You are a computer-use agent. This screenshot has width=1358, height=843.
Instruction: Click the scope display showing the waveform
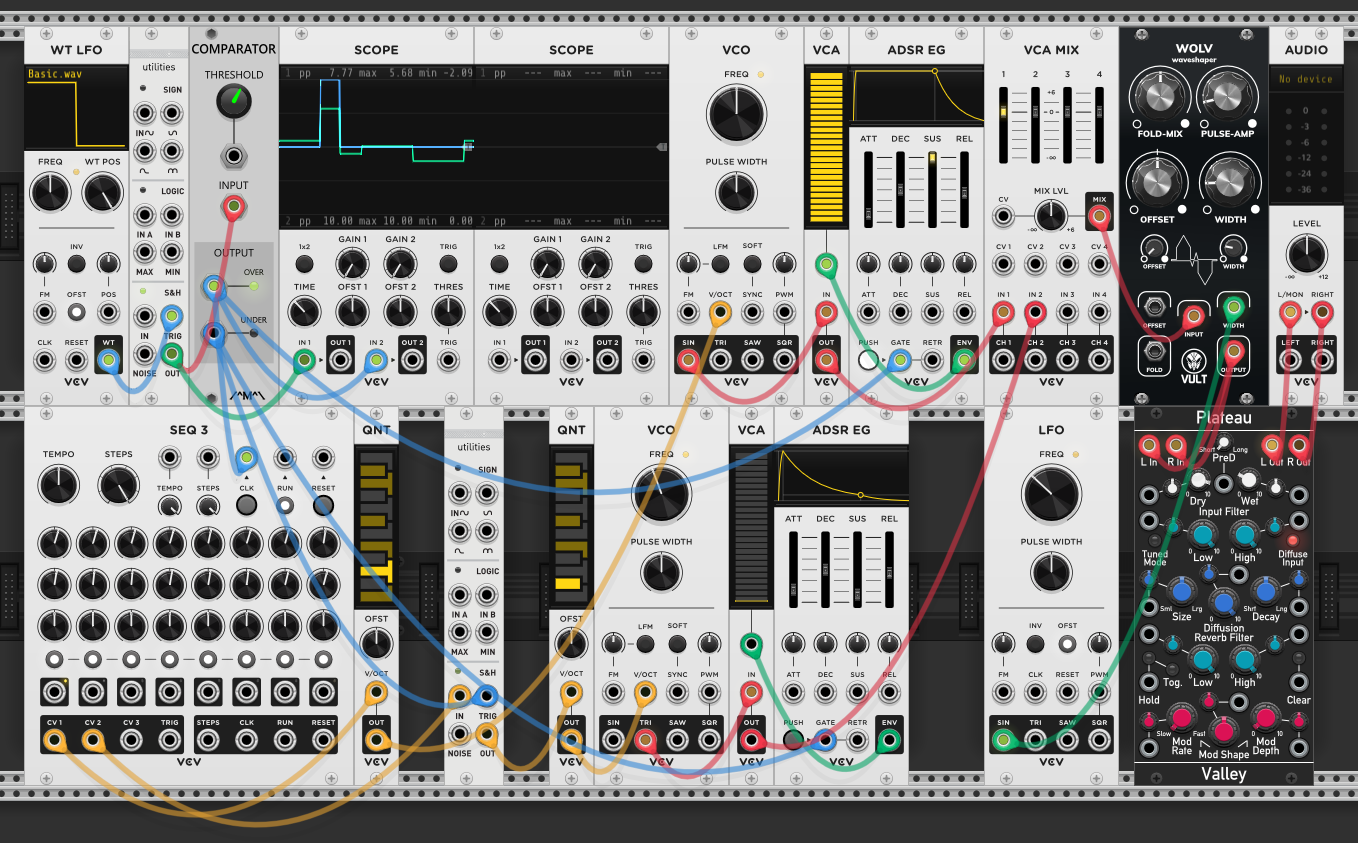[x=376, y=147]
